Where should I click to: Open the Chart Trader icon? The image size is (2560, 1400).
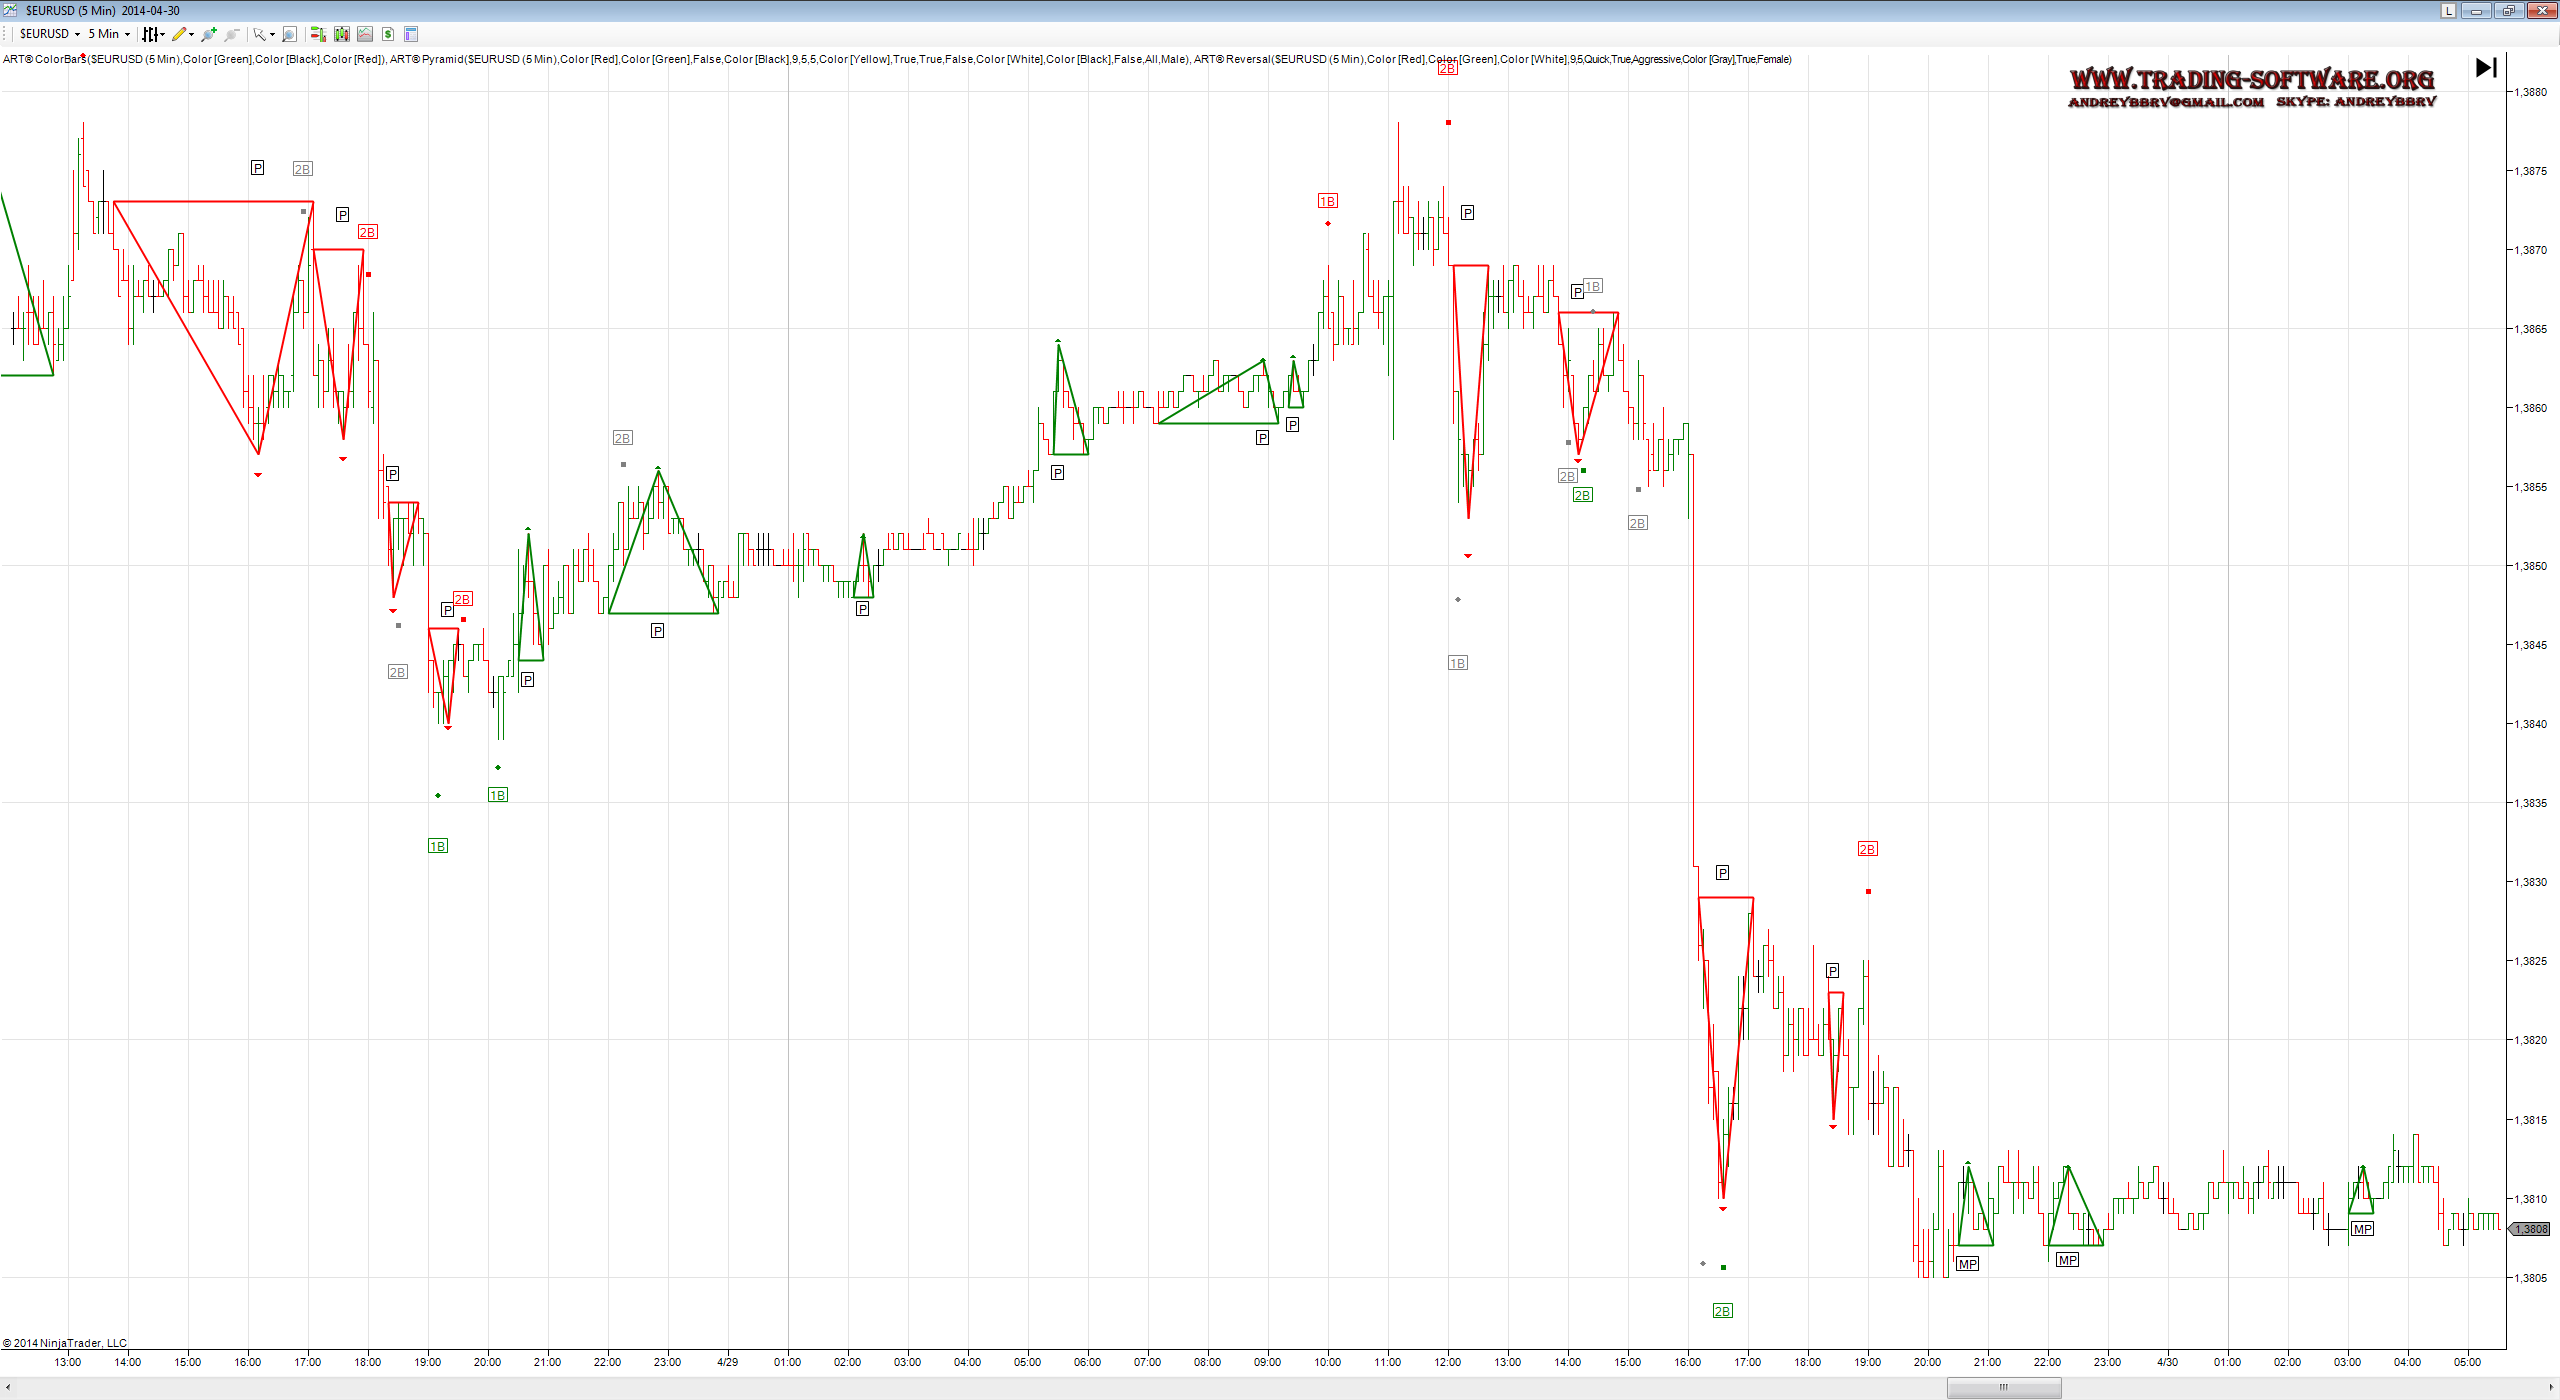click(318, 34)
